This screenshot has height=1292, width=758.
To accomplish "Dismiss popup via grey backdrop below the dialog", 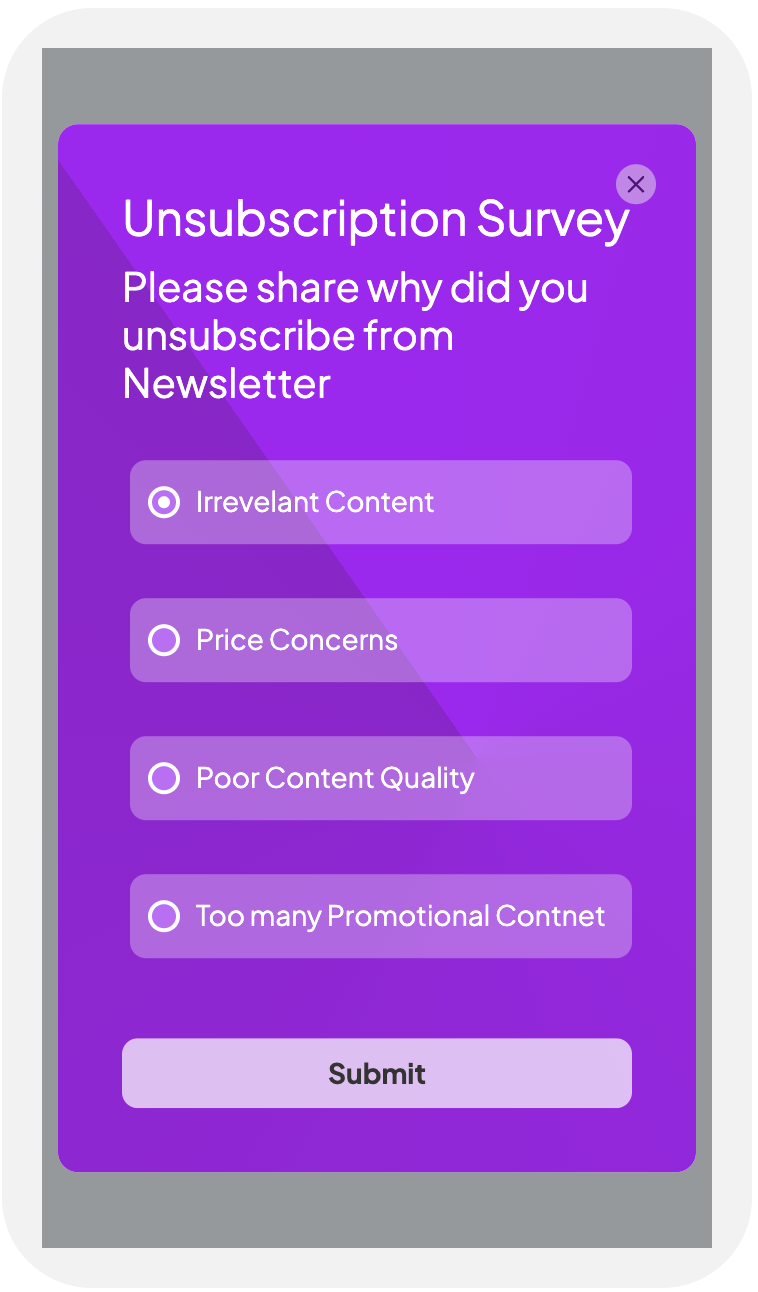I will (377, 1210).
